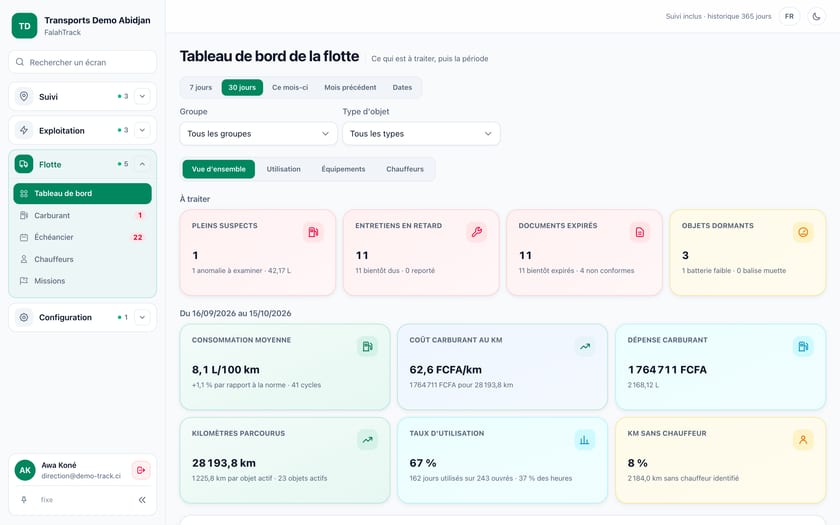Toggle the fixe sidebar pin option
This screenshot has height=525, width=840.
tap(47, 500)
